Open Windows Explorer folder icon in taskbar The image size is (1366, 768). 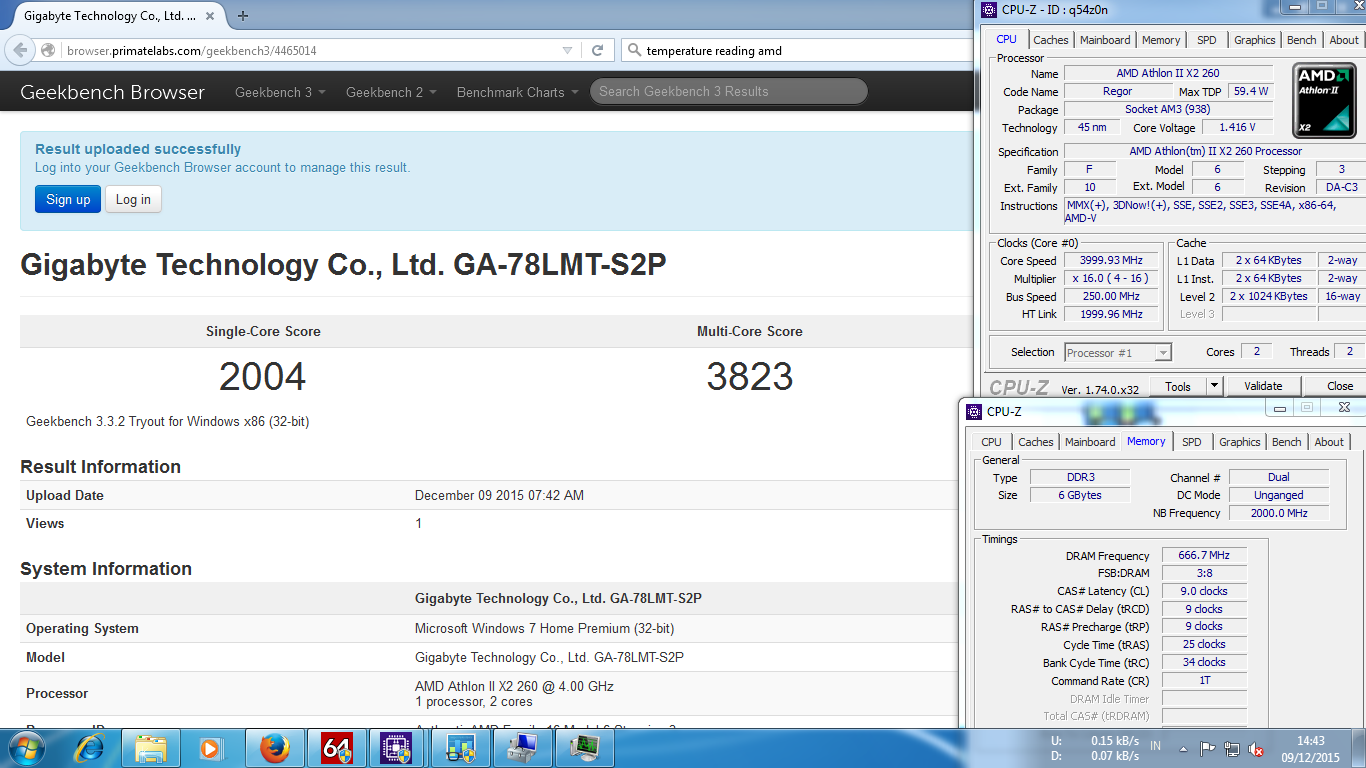[151, 747]
